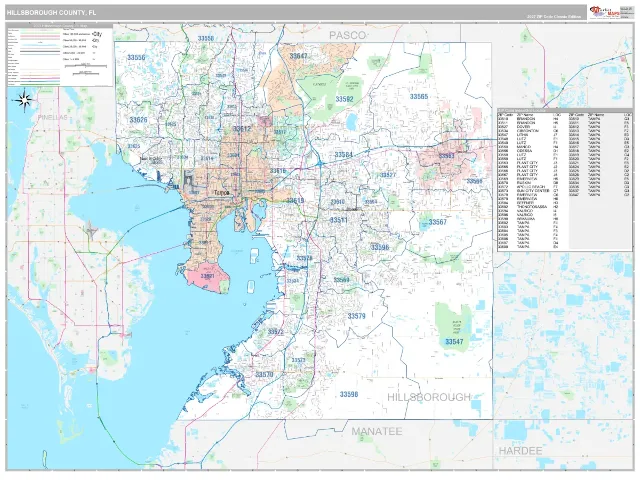Click ZIP code label 33570
640x480 pixels.
pos(264,374)
